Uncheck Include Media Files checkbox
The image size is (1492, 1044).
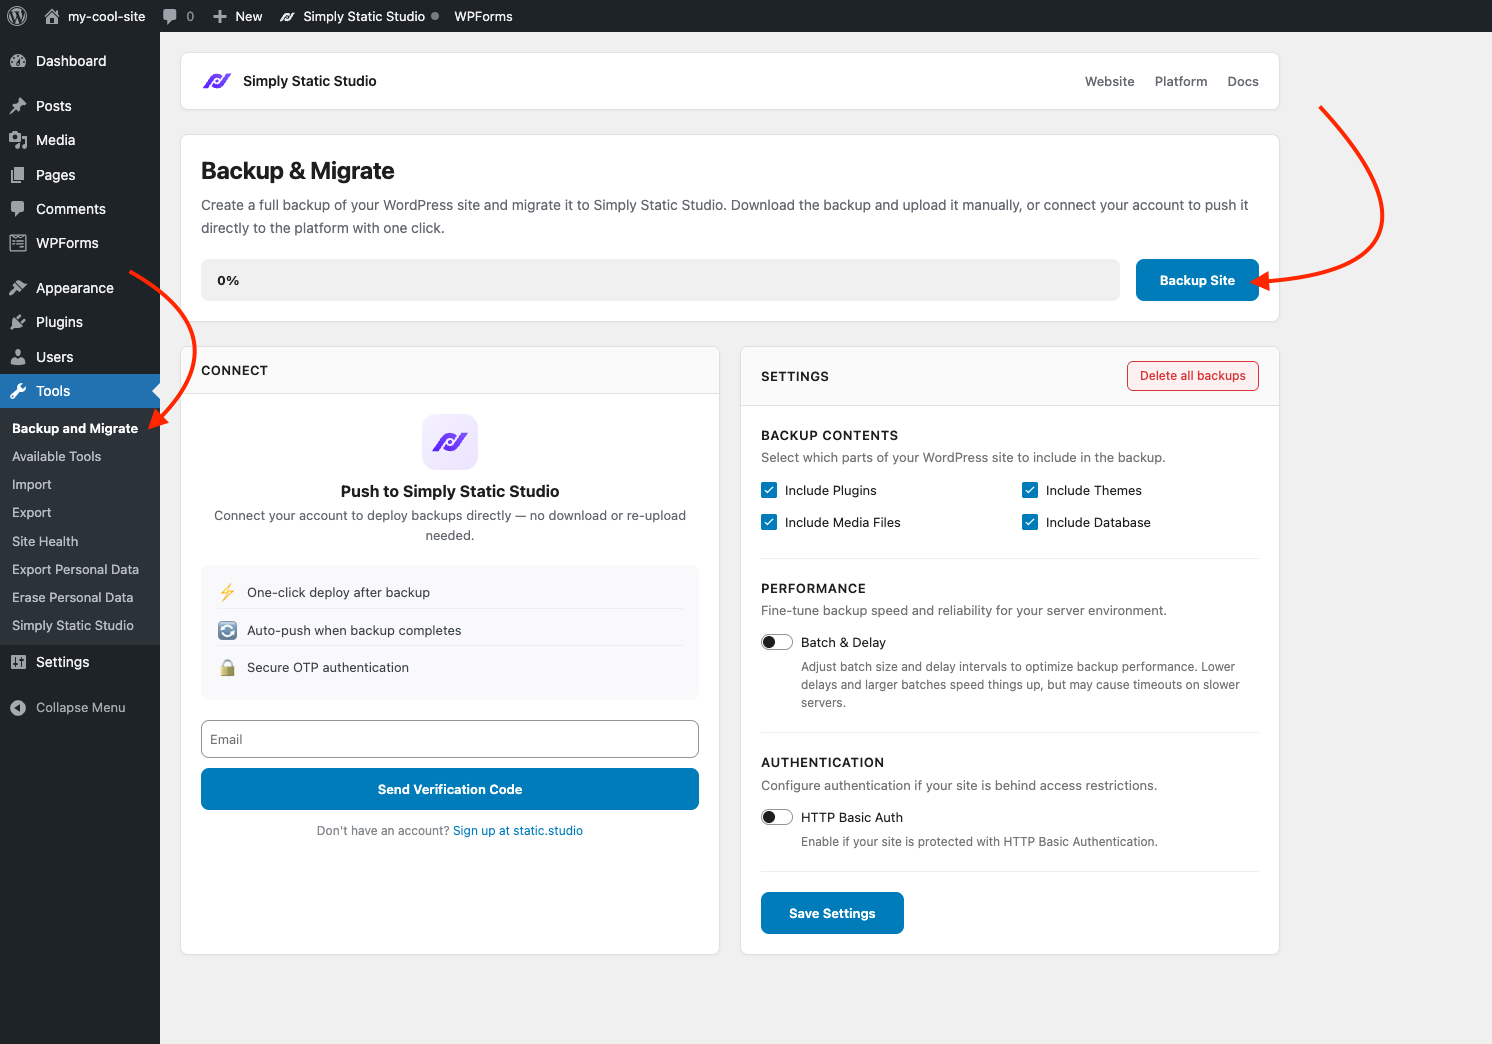(769, 522)
